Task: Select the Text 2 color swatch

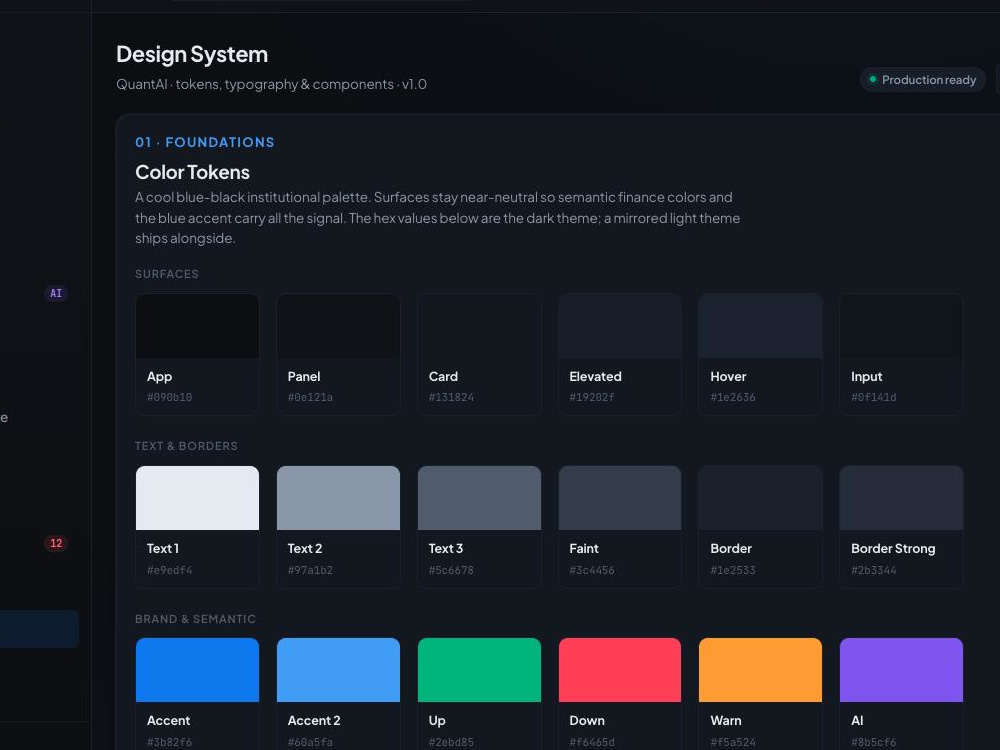Action: click(x=338, y=498)
